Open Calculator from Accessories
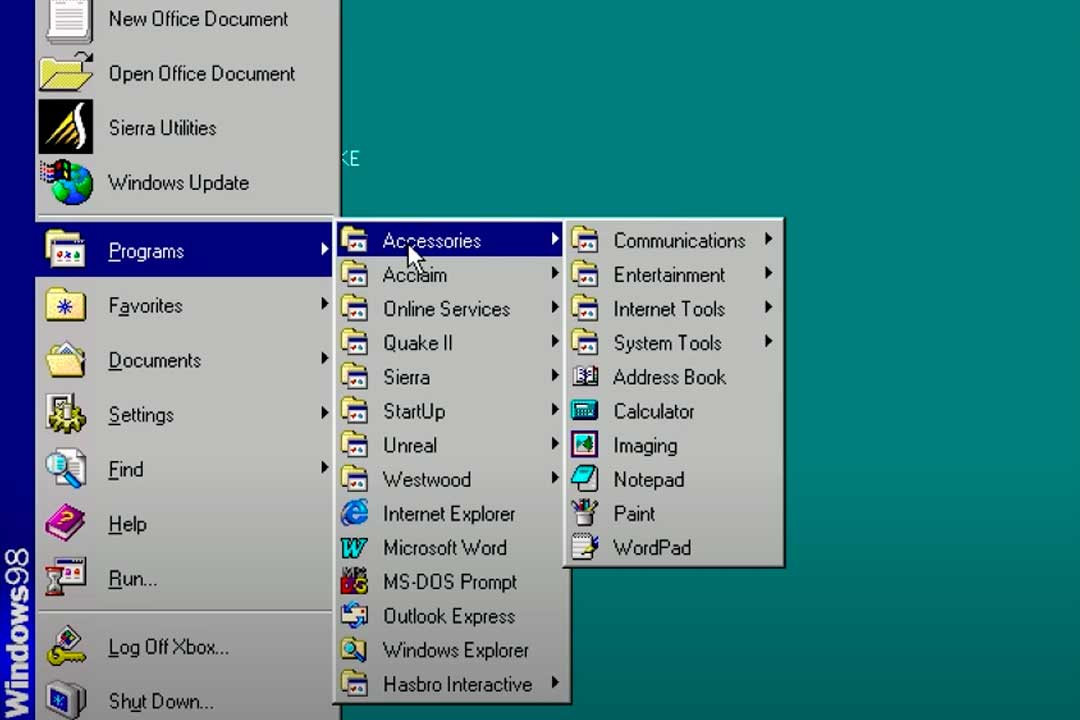 point(674,411)
